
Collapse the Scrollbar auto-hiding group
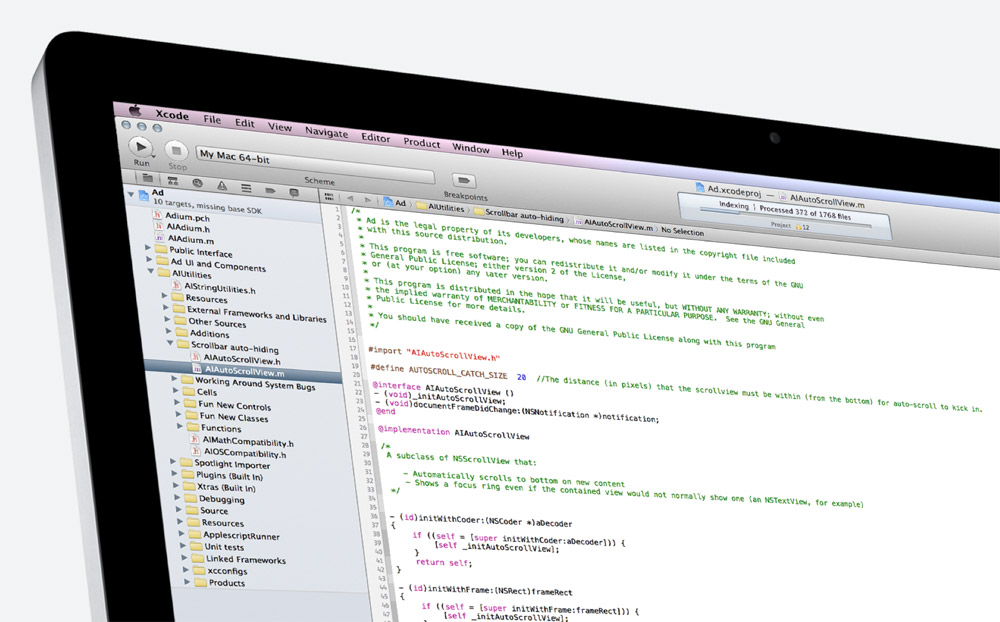point(170,342)
